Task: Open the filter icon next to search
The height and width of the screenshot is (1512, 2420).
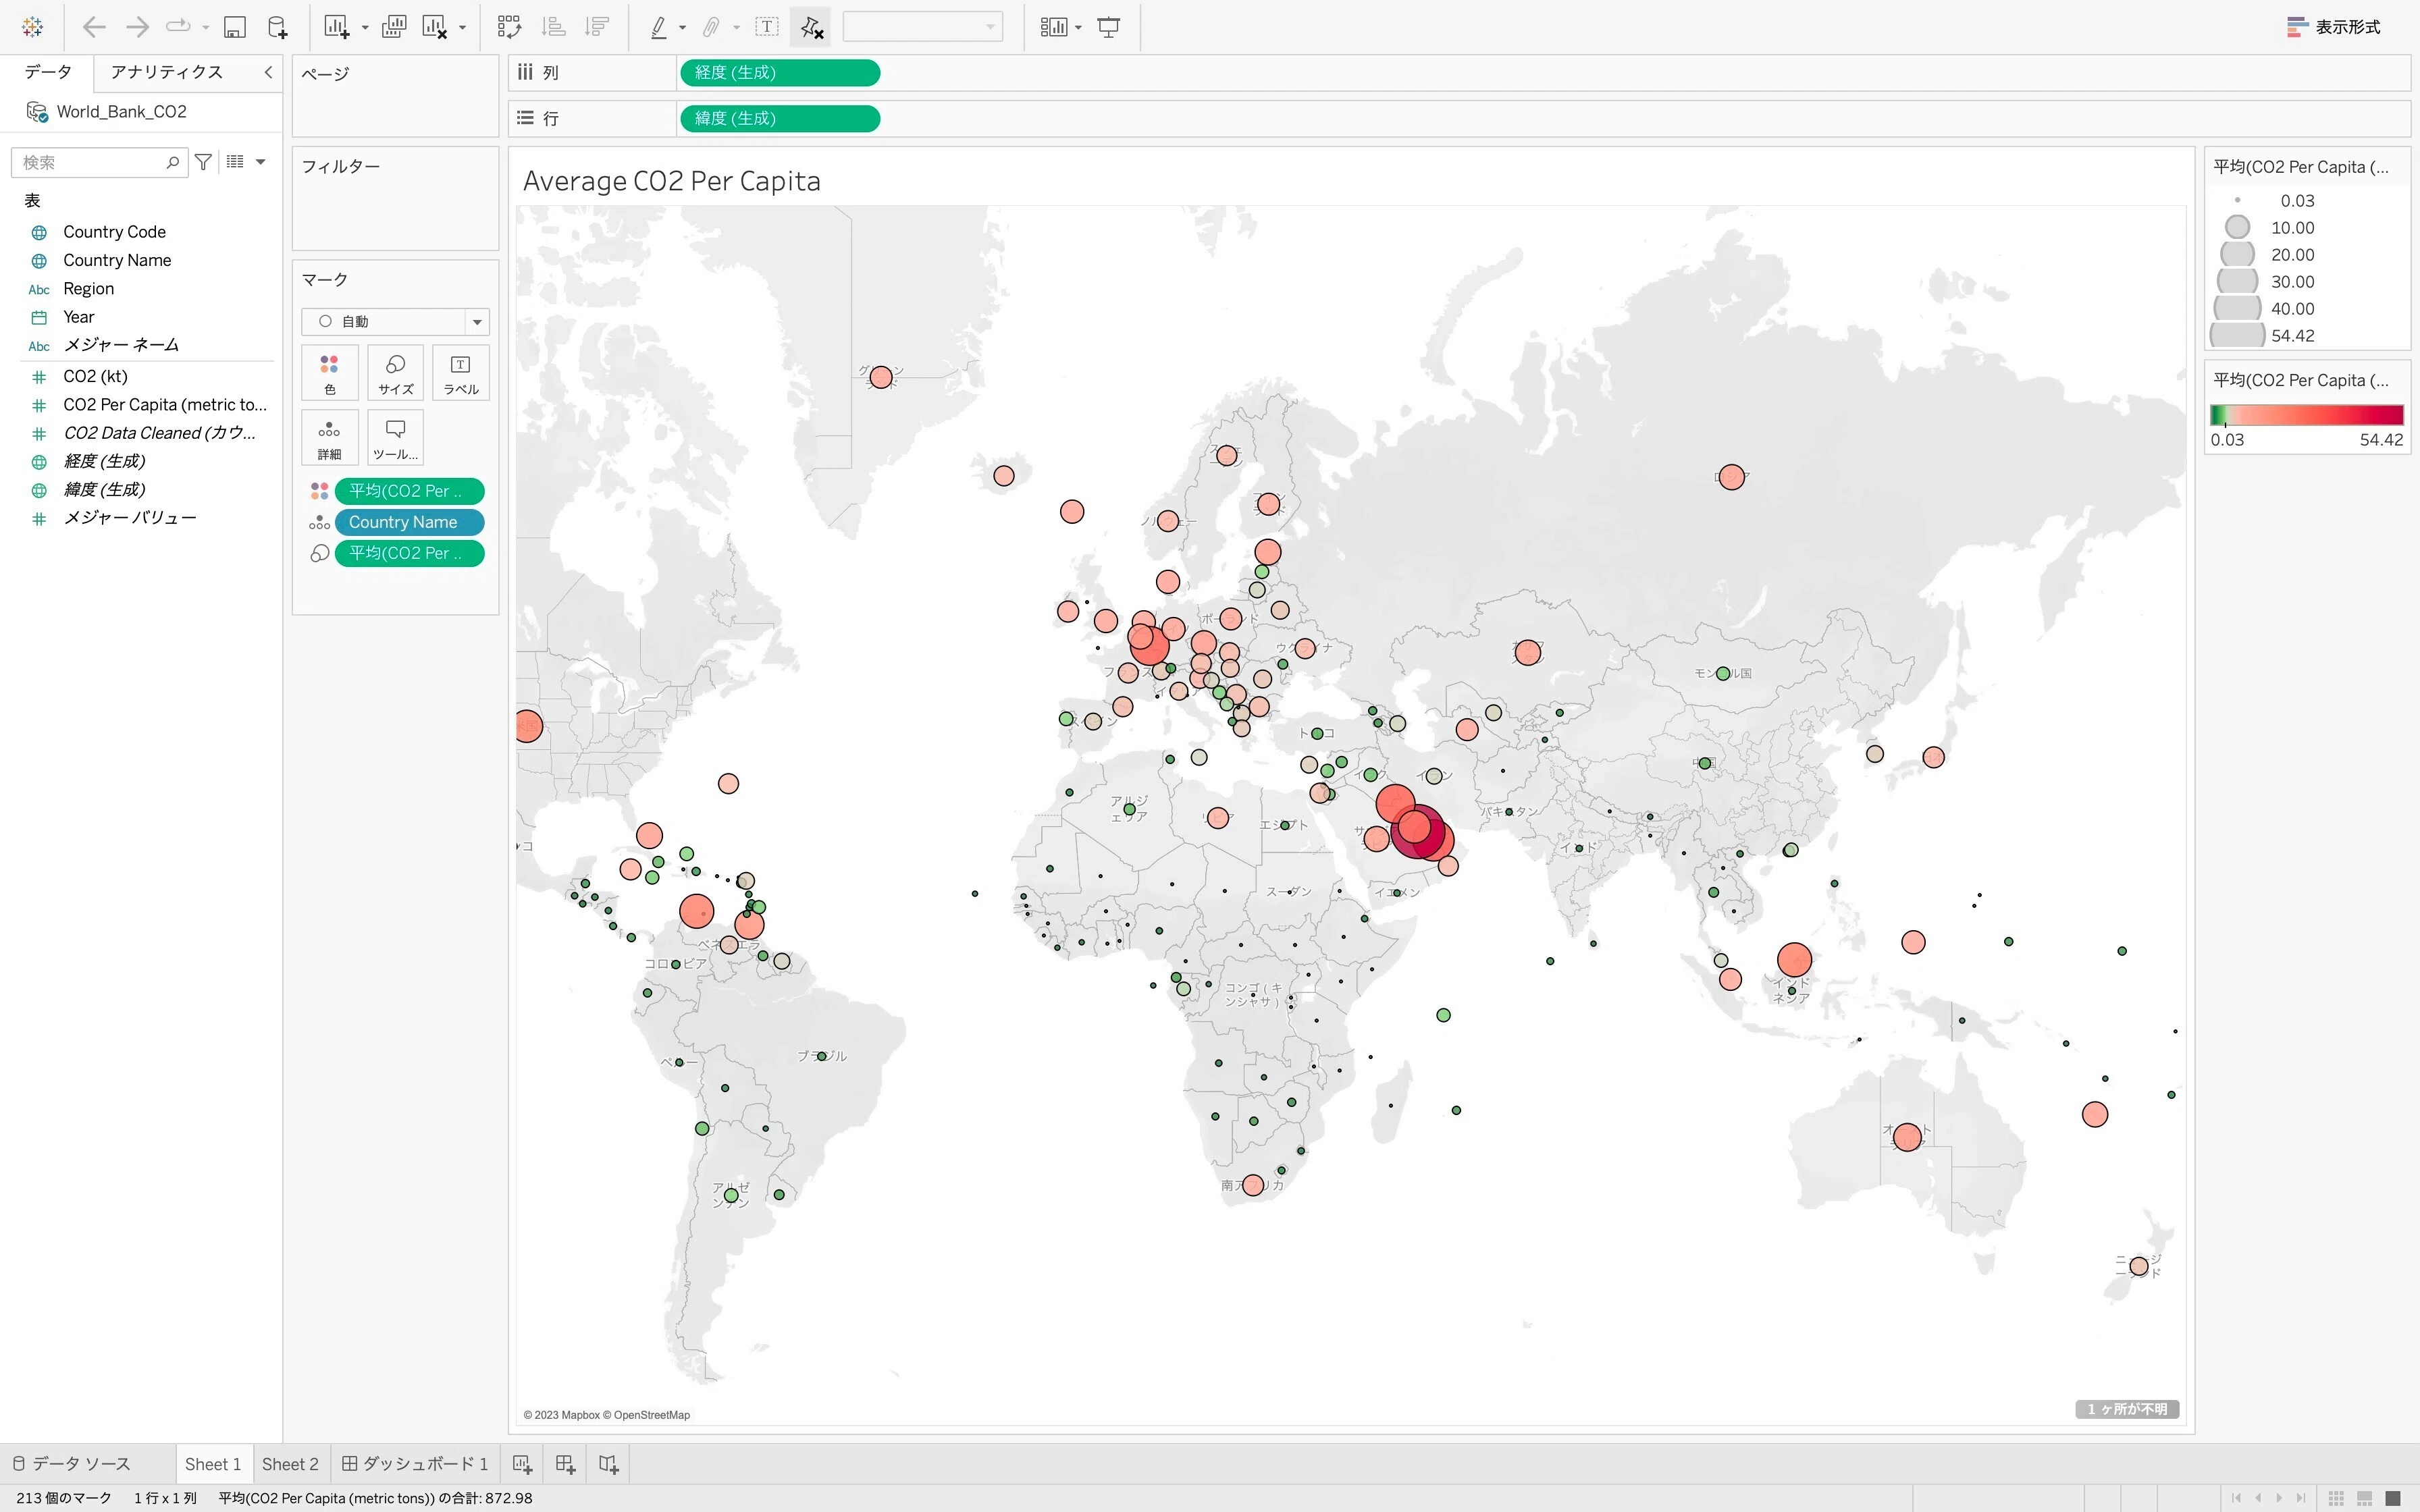Action: (203, 162)
